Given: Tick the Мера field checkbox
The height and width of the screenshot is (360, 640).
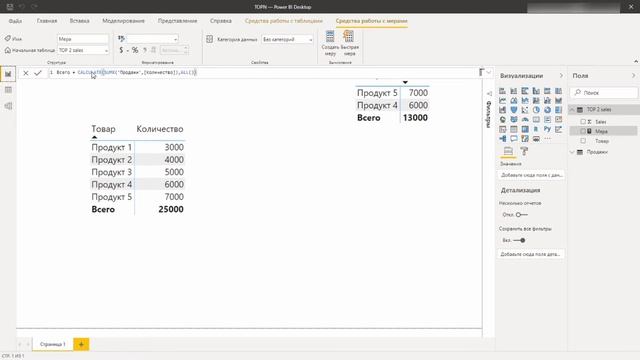Looking at the screenshot, I should (x=583, y=131).
